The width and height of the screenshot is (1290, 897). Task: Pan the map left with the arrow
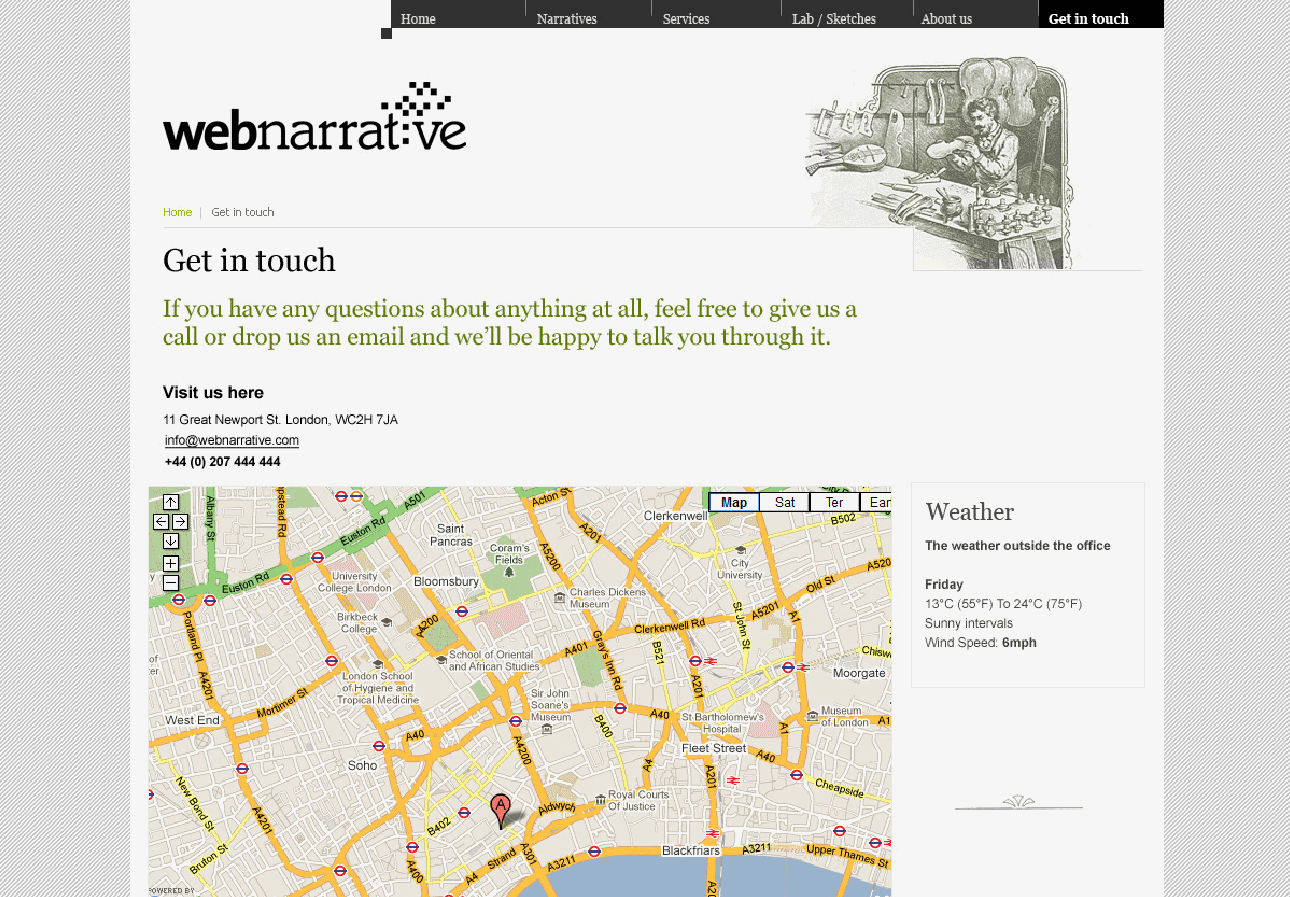click(161, 522)
